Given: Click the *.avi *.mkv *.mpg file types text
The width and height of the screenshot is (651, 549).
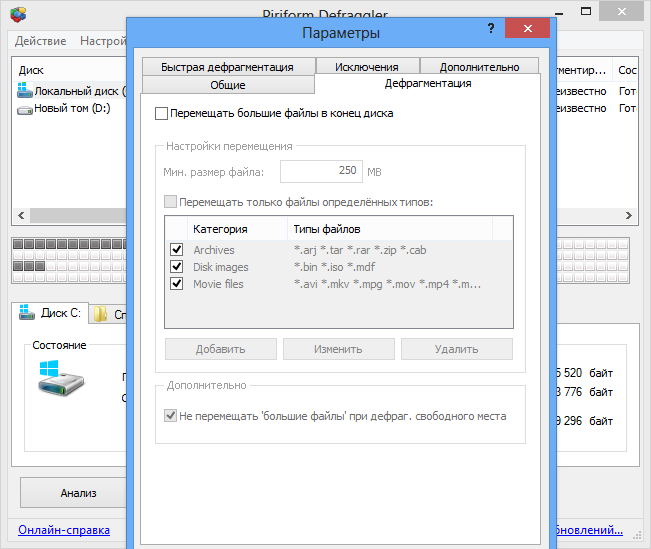Looking at the screenshot, I should pos(387,284).
